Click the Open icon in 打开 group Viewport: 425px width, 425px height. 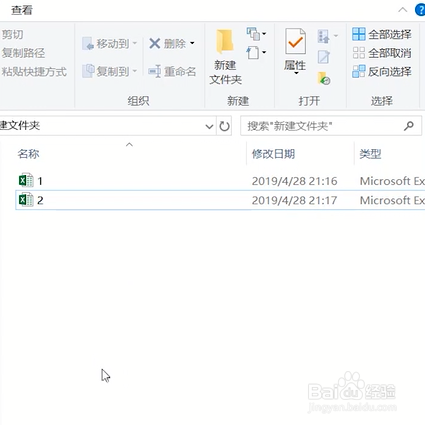tap(324, 36)
